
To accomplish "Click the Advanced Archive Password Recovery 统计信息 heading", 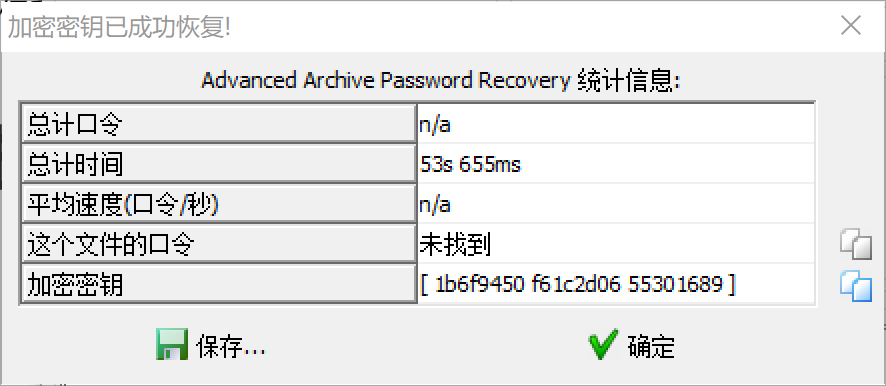I will 441,81.
